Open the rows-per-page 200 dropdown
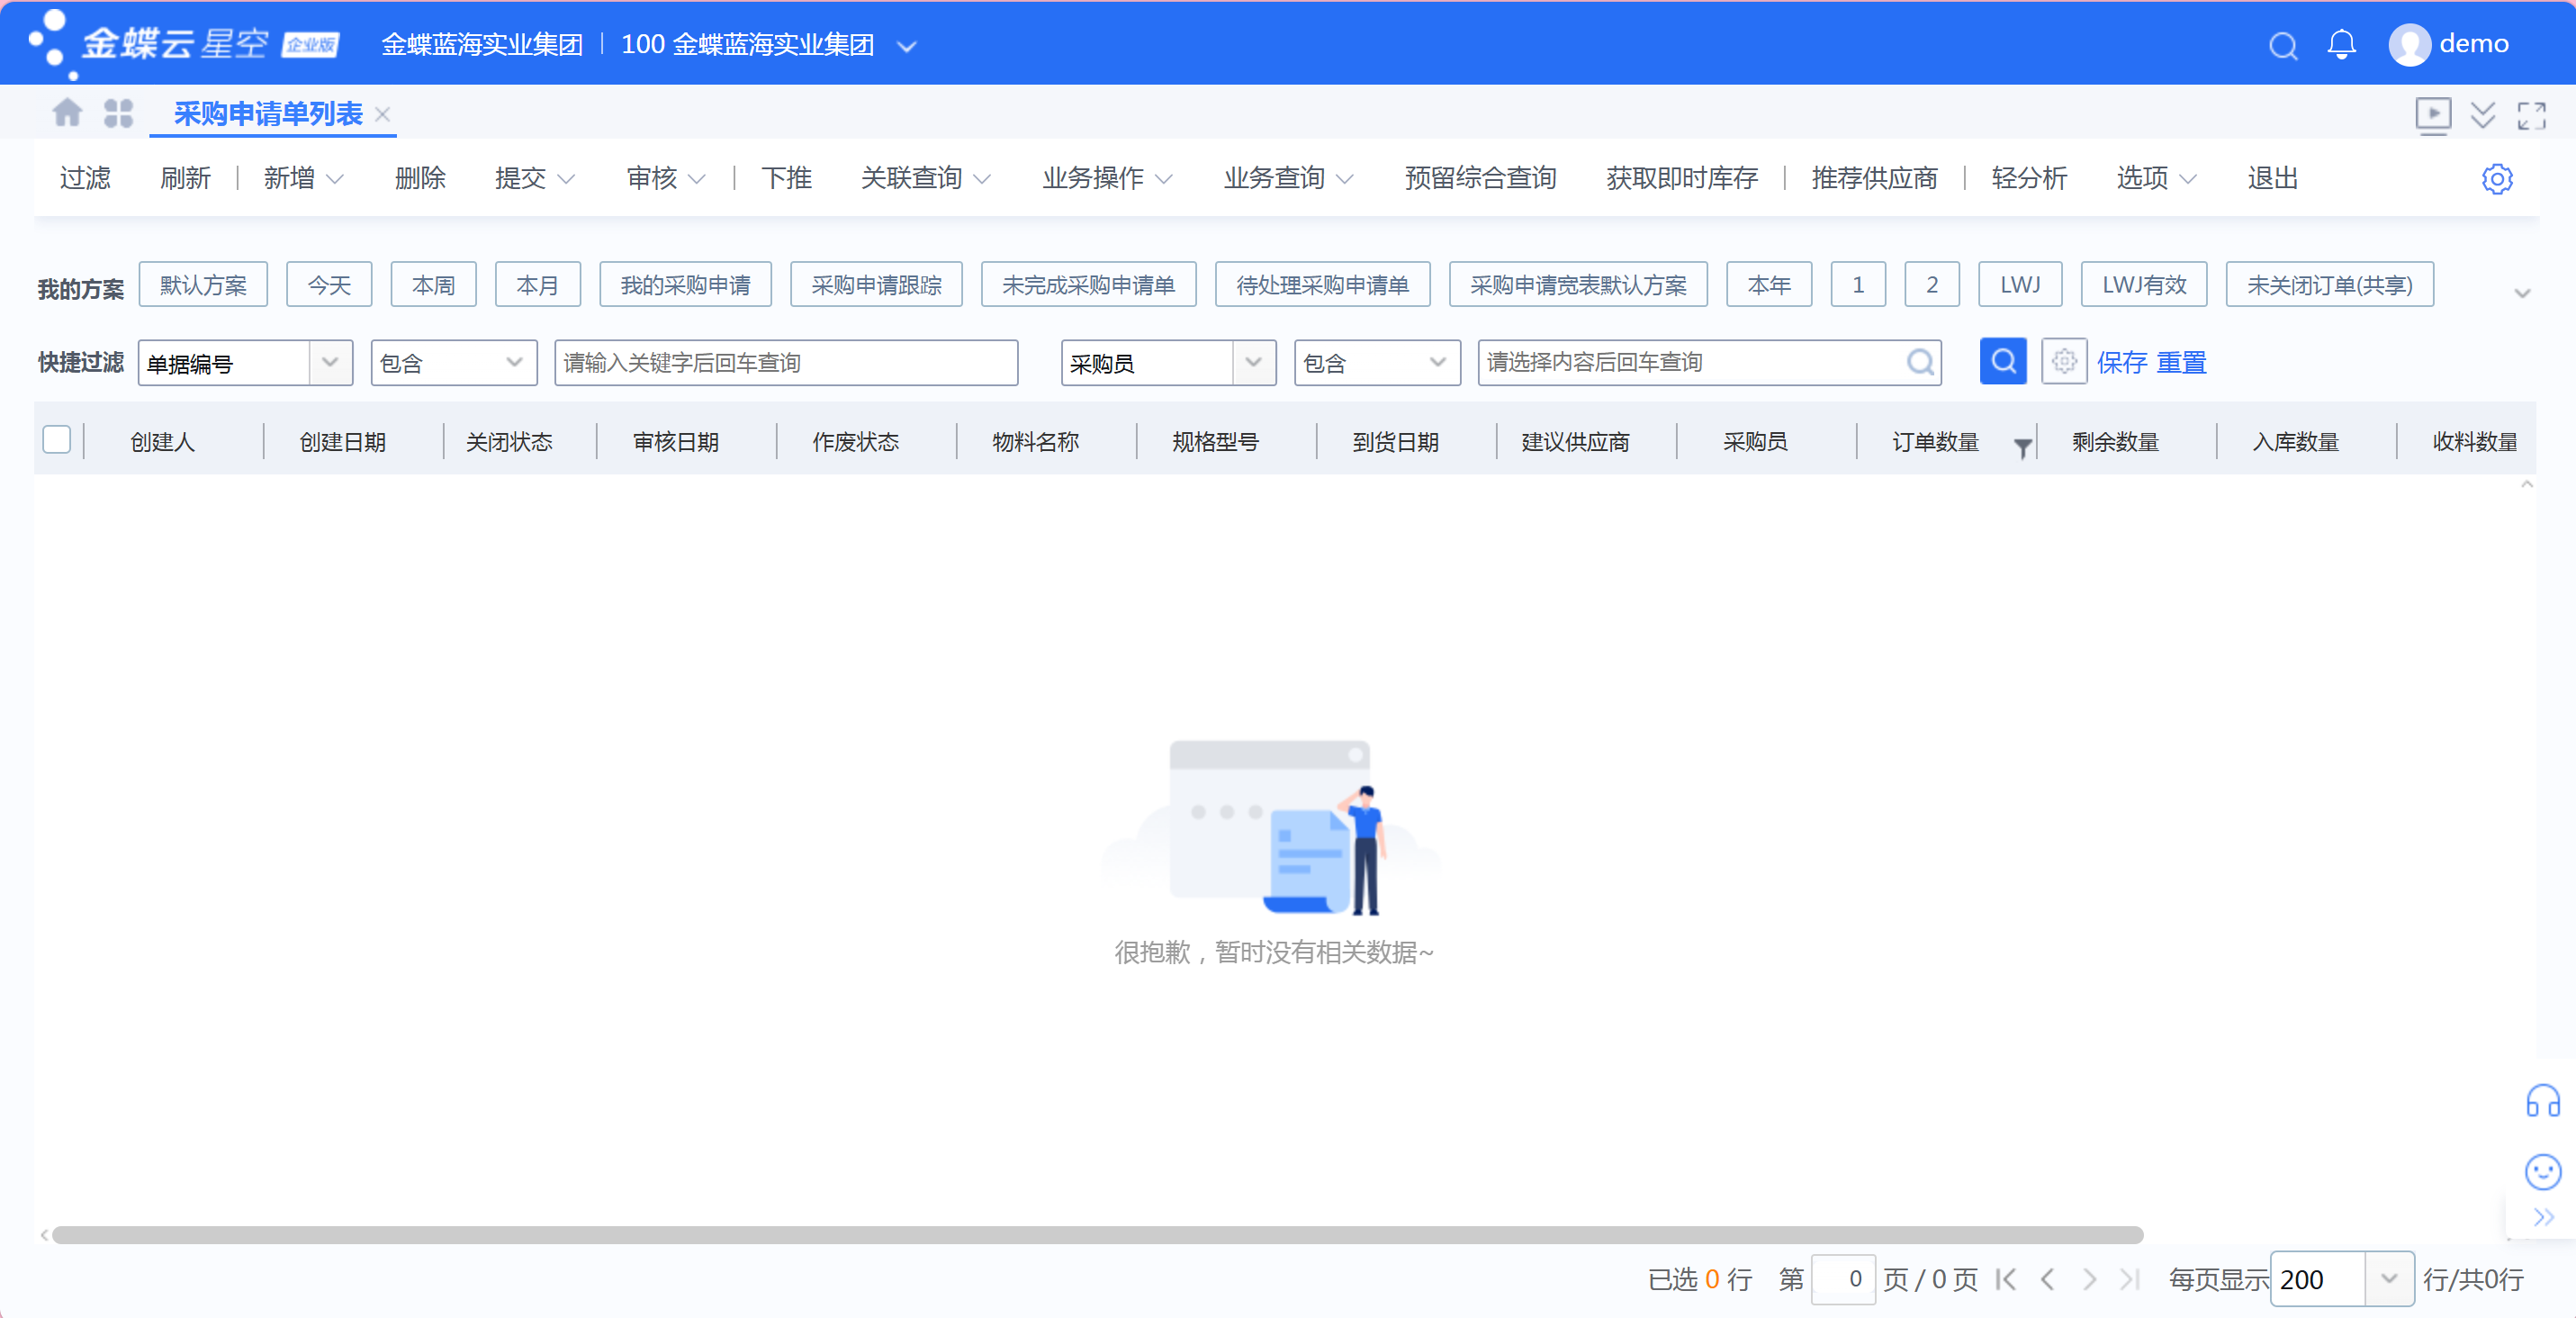Screen dimensions: 2576x1318 tap(2389, 1279)
